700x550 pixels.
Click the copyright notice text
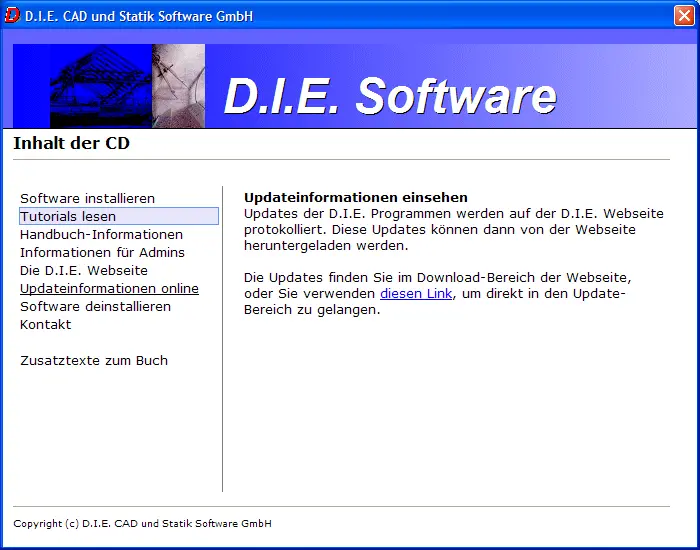point(142,523)
